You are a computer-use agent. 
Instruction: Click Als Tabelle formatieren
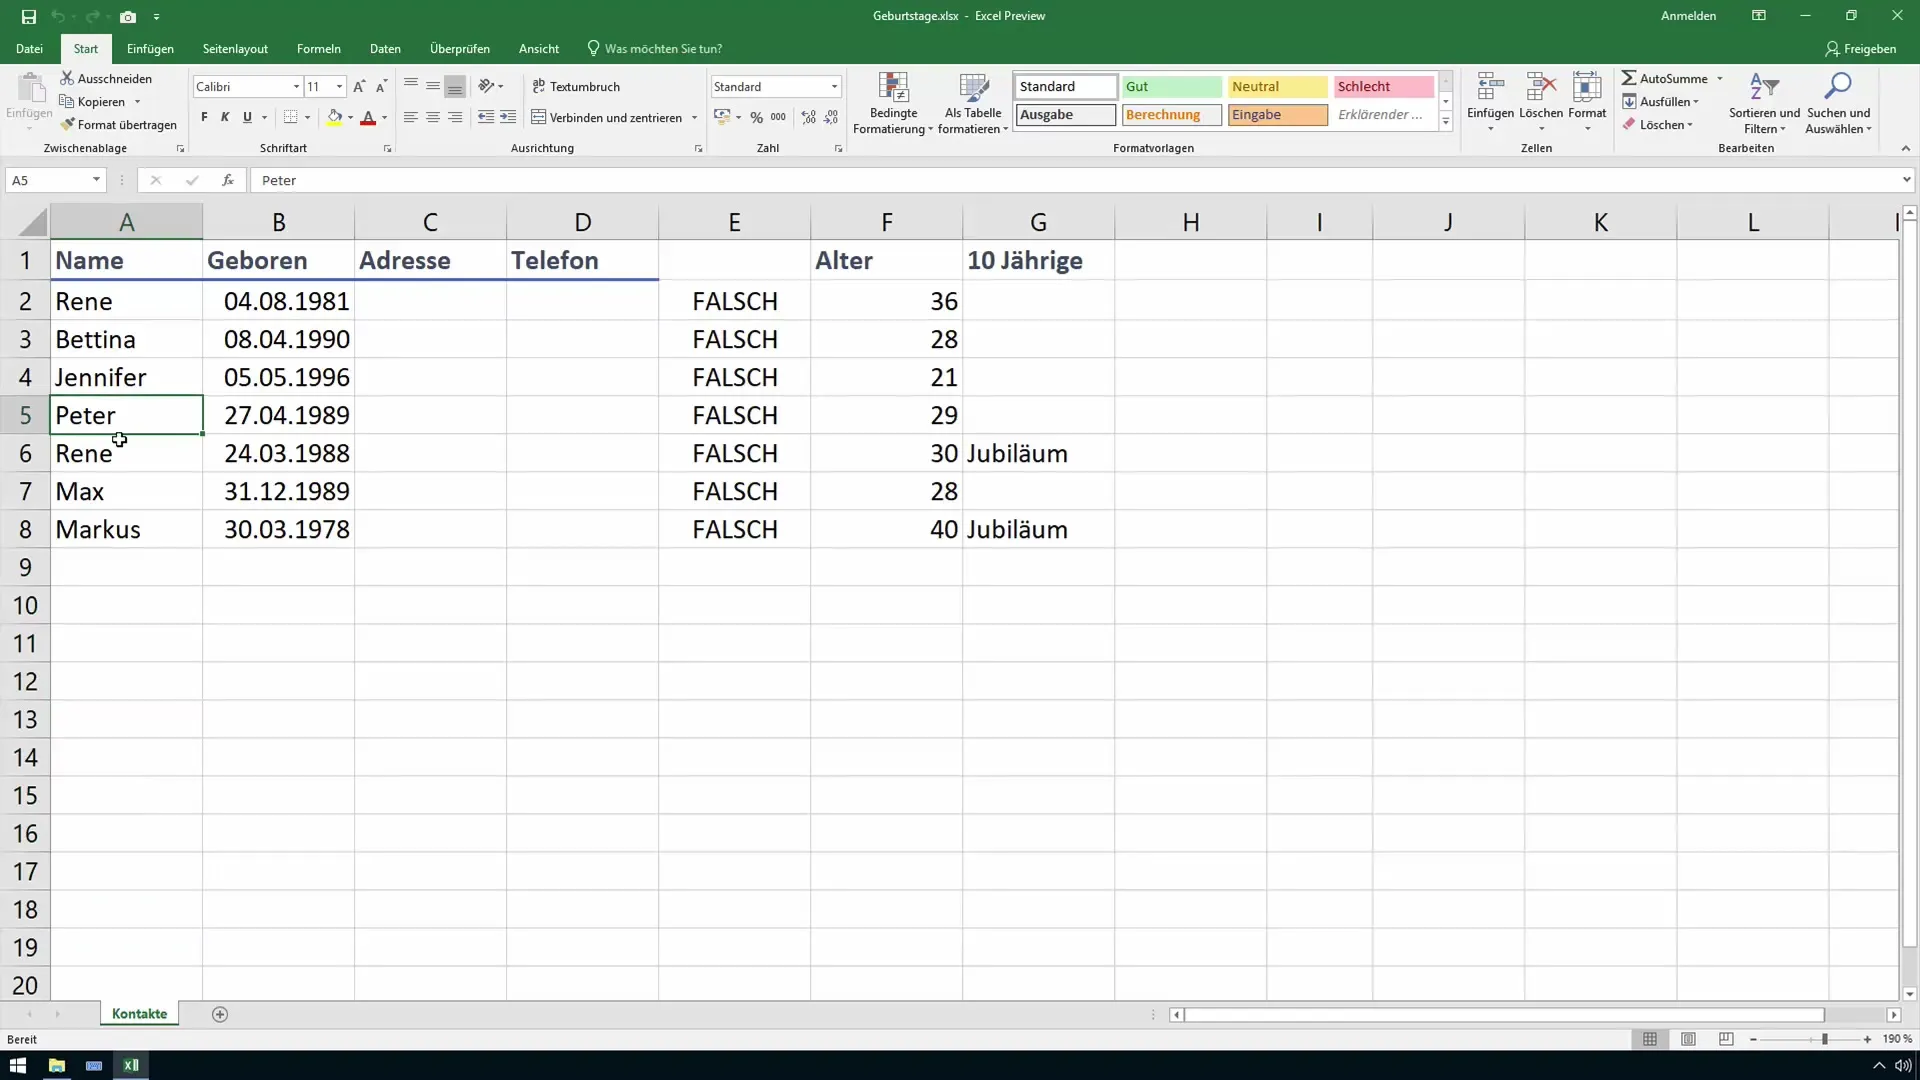click(x=973, y=103)
